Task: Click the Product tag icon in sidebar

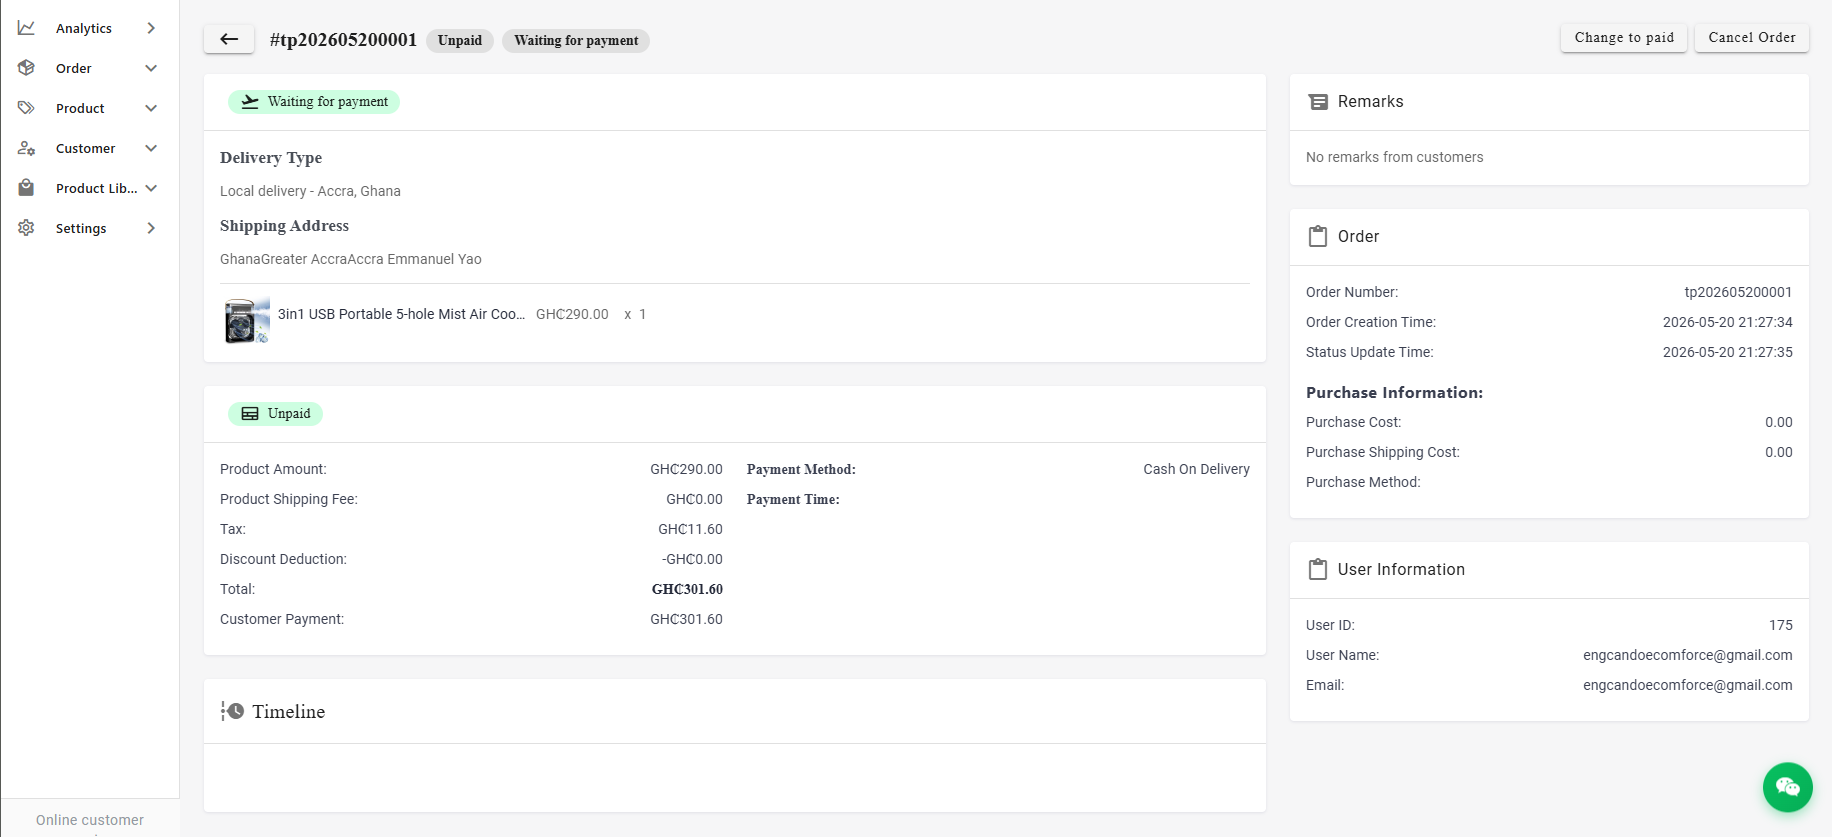Action: pos(26,108)
